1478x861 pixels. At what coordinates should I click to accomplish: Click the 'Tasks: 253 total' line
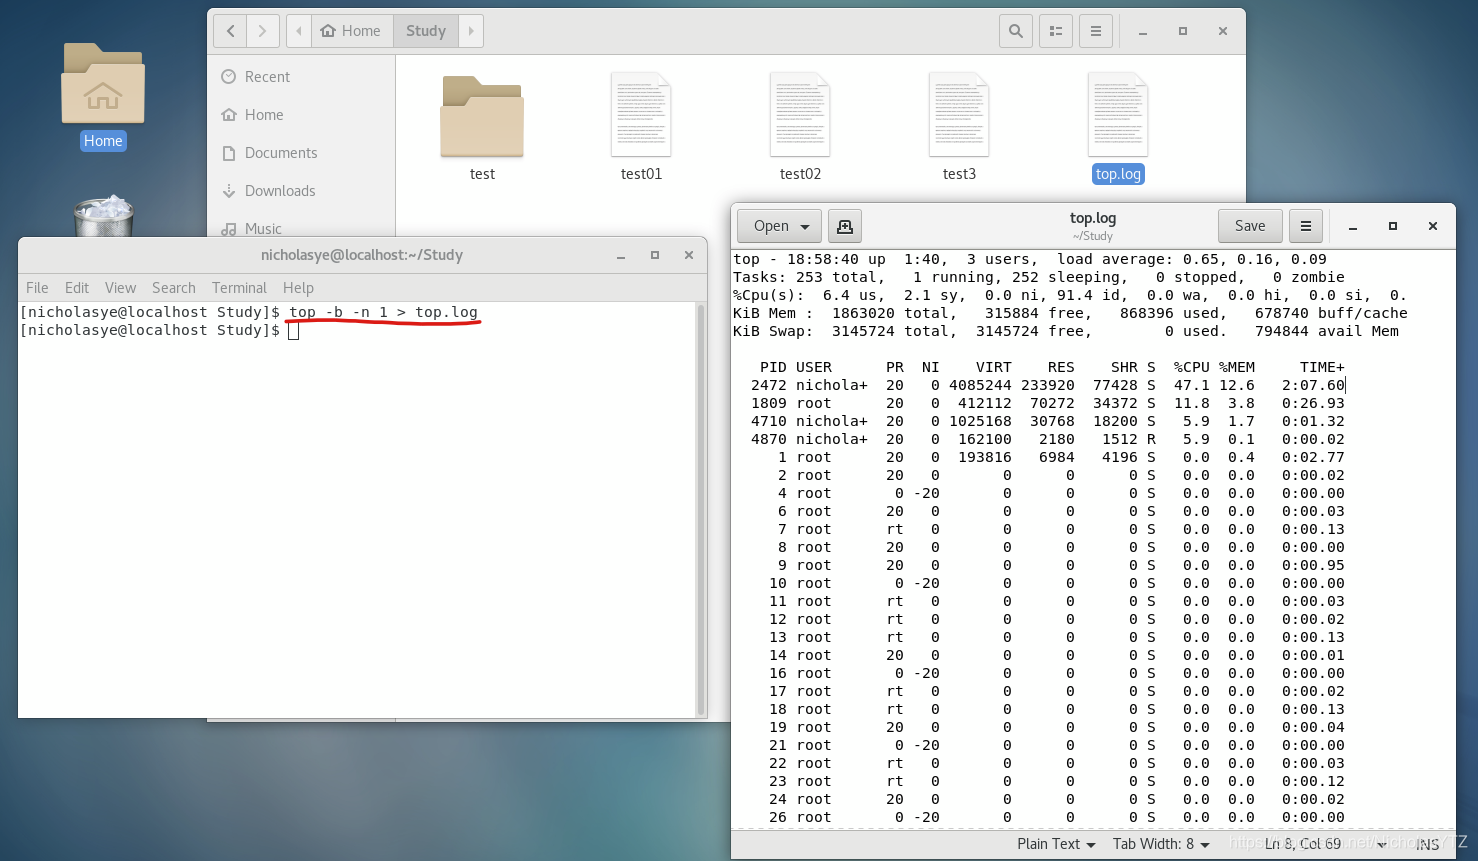pos(1039,277)
